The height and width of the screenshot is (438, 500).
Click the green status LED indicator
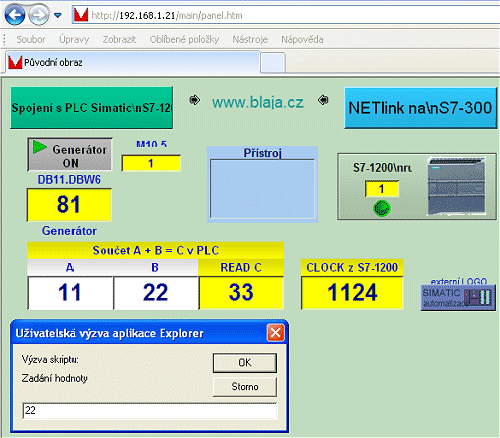pos(382,208)
